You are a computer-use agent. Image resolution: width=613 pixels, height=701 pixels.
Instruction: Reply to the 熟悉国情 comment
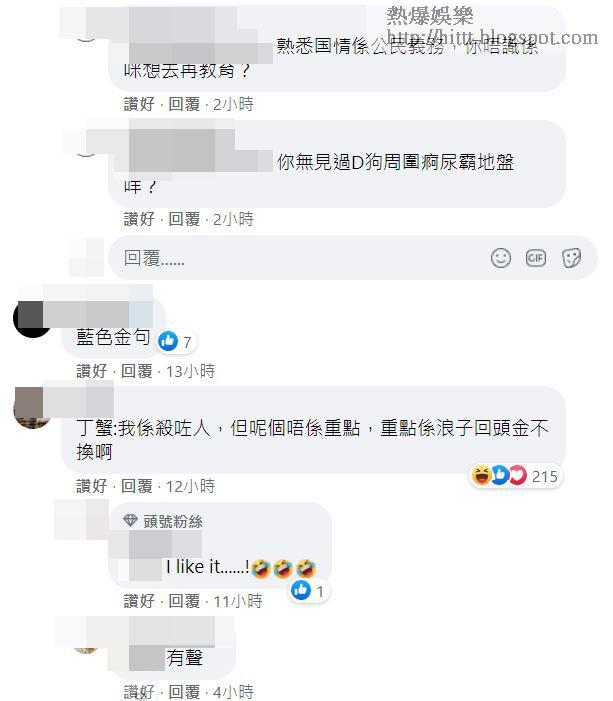tap(184, 104)
